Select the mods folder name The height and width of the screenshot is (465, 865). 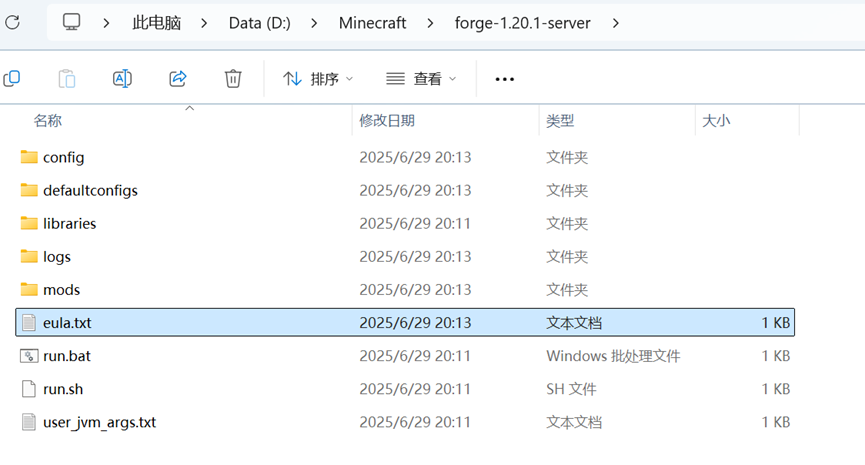click(x=61, y=290)
